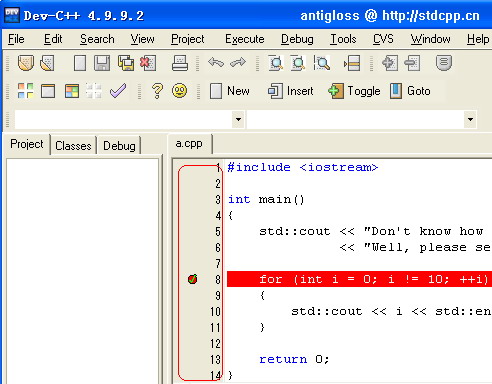Open the File menu
Viewport: 492px width, 384px height.
16,39
